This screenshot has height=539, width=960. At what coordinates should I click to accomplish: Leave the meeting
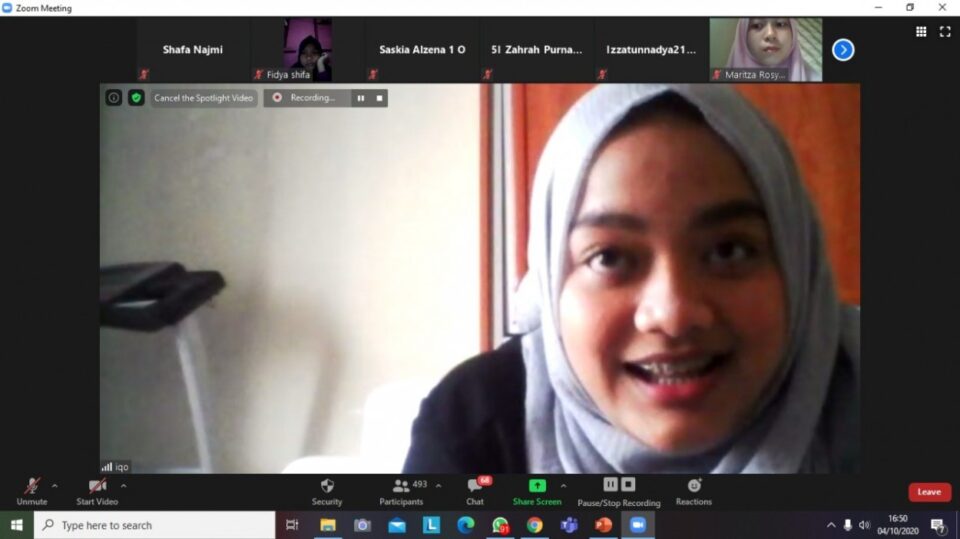(x=929, y=492)
